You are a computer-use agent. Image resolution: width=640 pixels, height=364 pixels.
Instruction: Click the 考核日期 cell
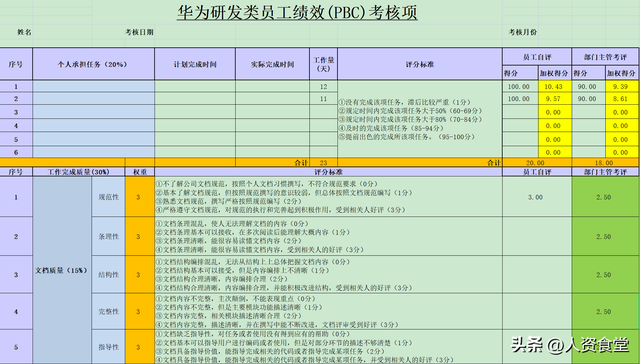tap(139, 32)
